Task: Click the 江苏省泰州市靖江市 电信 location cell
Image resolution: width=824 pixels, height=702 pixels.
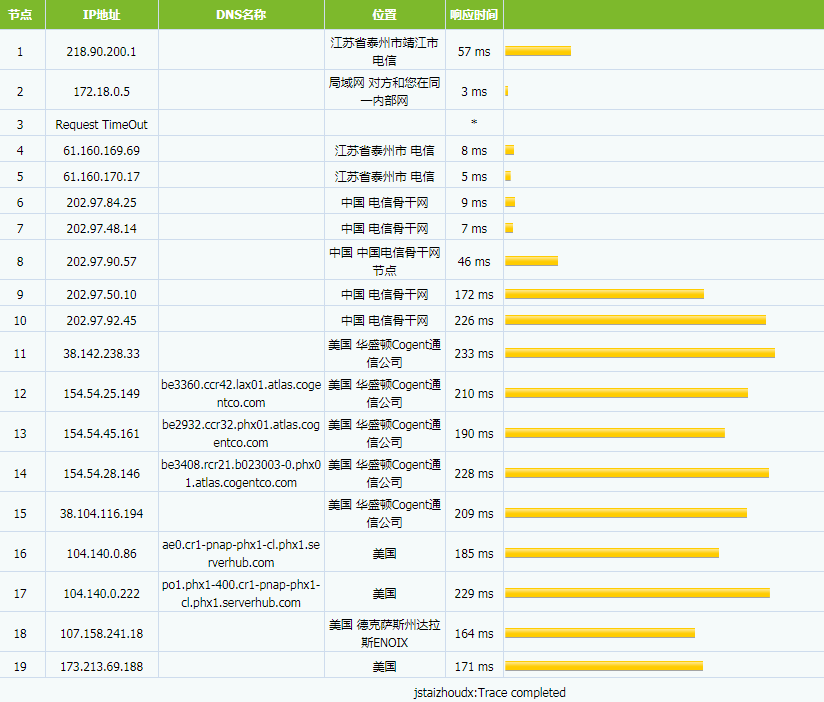Action: tap(384, 51)
